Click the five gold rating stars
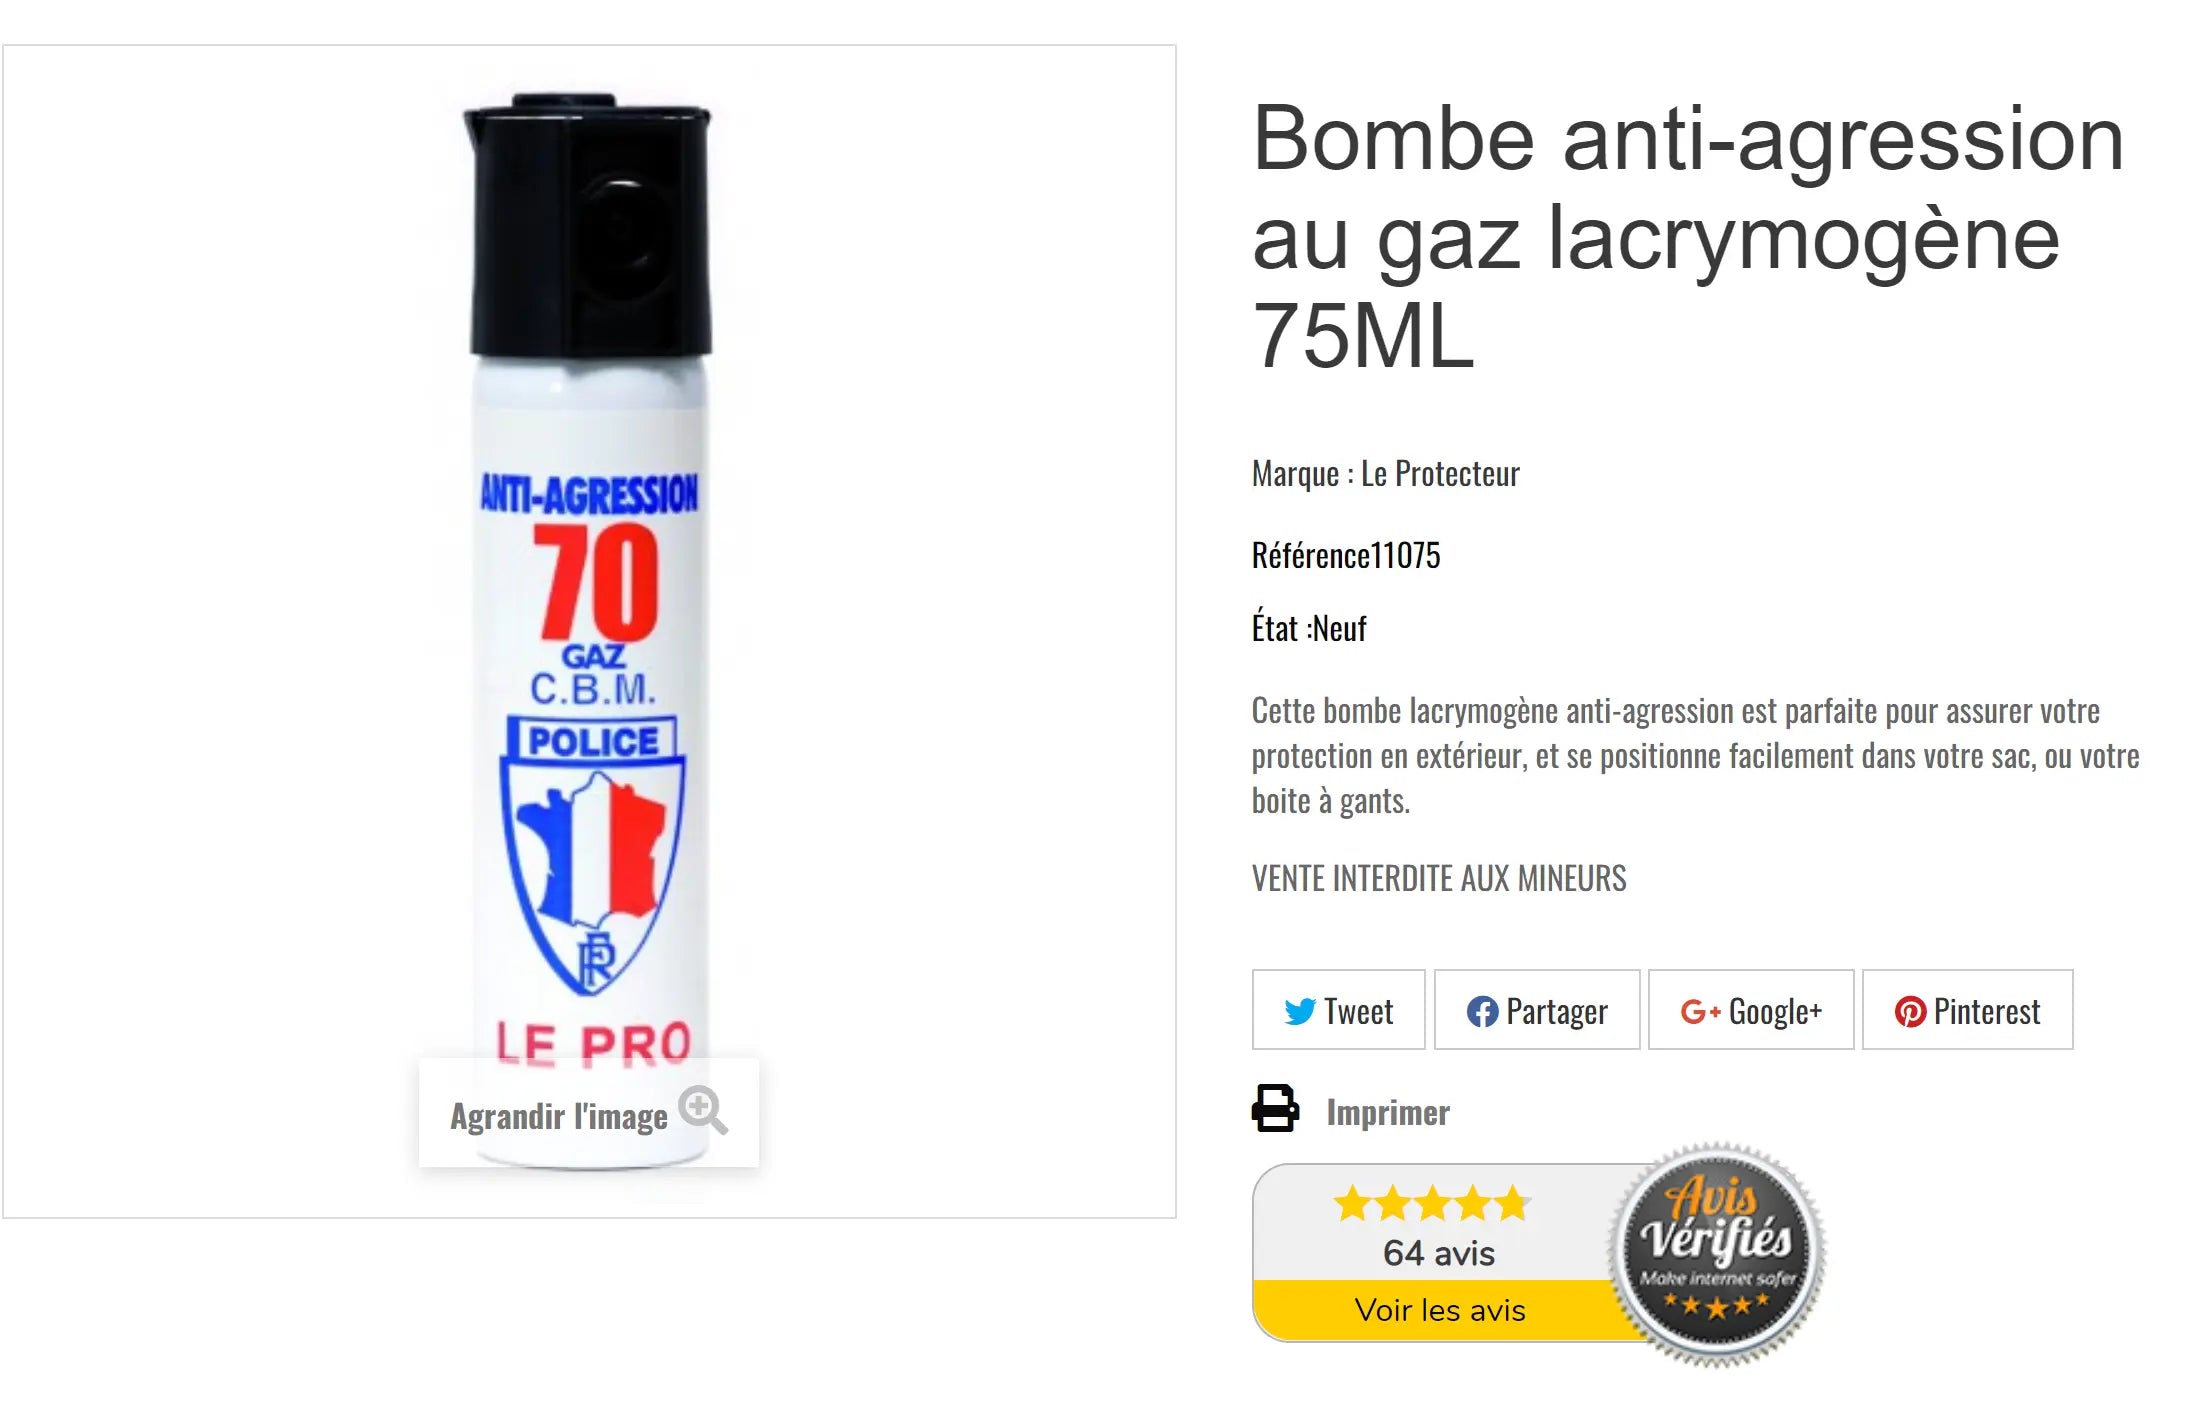 tap(1431, 1203)
